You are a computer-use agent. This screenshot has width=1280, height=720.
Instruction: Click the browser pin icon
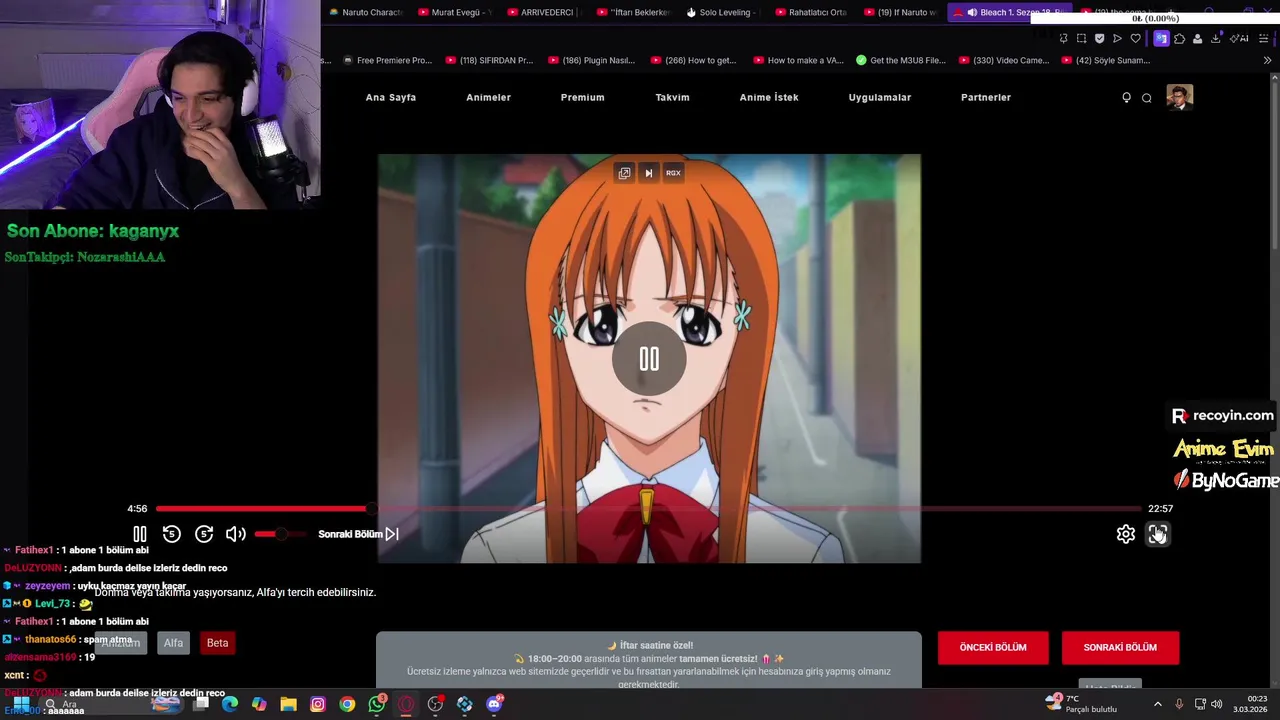click(x=1063, y=38)
